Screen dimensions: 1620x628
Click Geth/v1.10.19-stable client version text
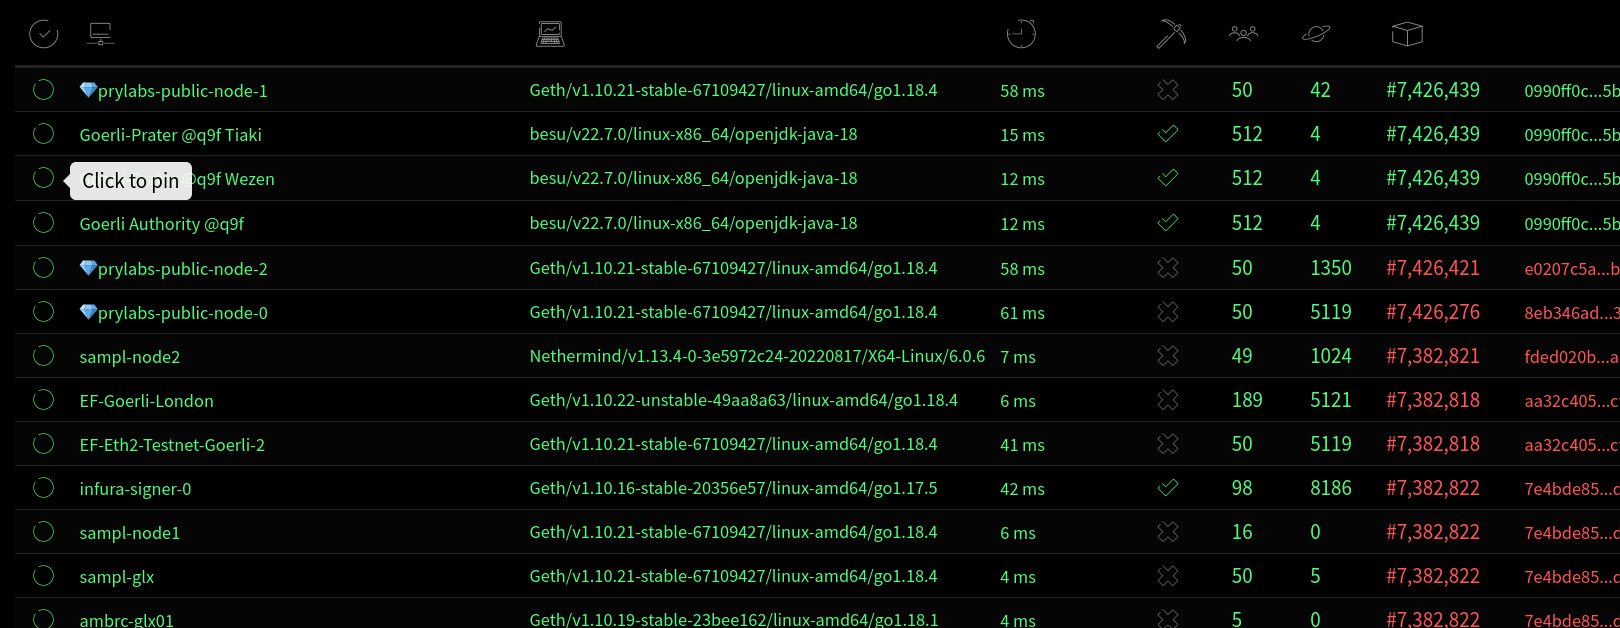pyautogui.click(x=734, y=620)
